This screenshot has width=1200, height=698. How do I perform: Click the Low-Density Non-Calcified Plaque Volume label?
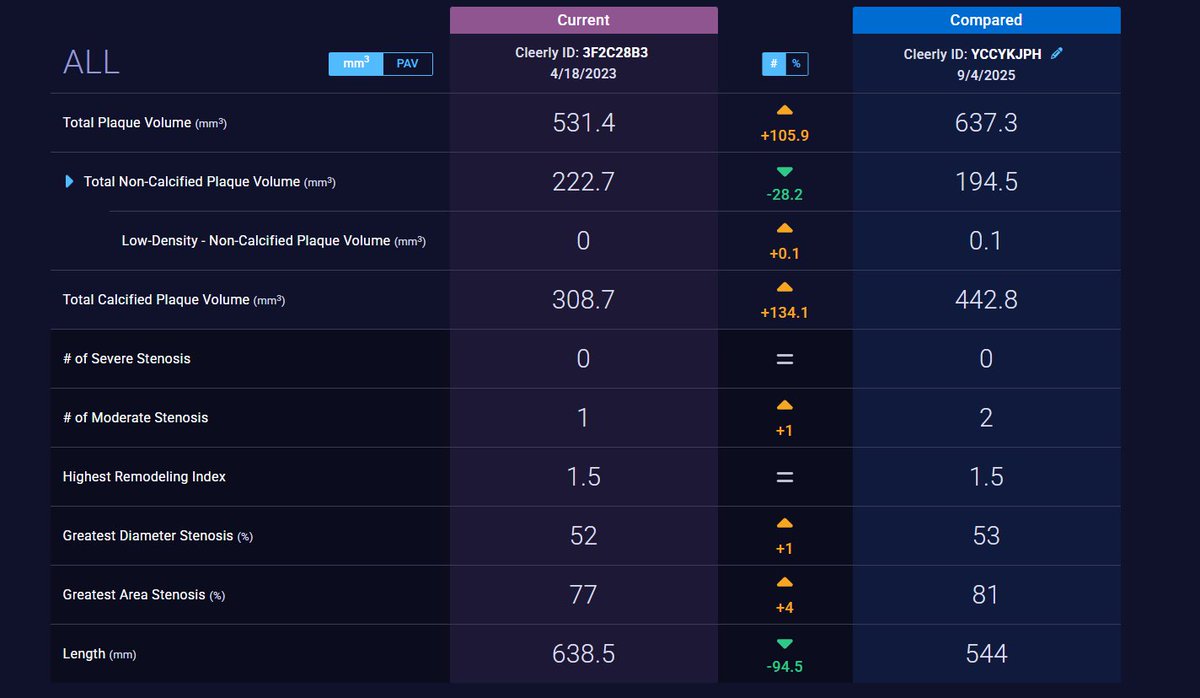(274, 241)
